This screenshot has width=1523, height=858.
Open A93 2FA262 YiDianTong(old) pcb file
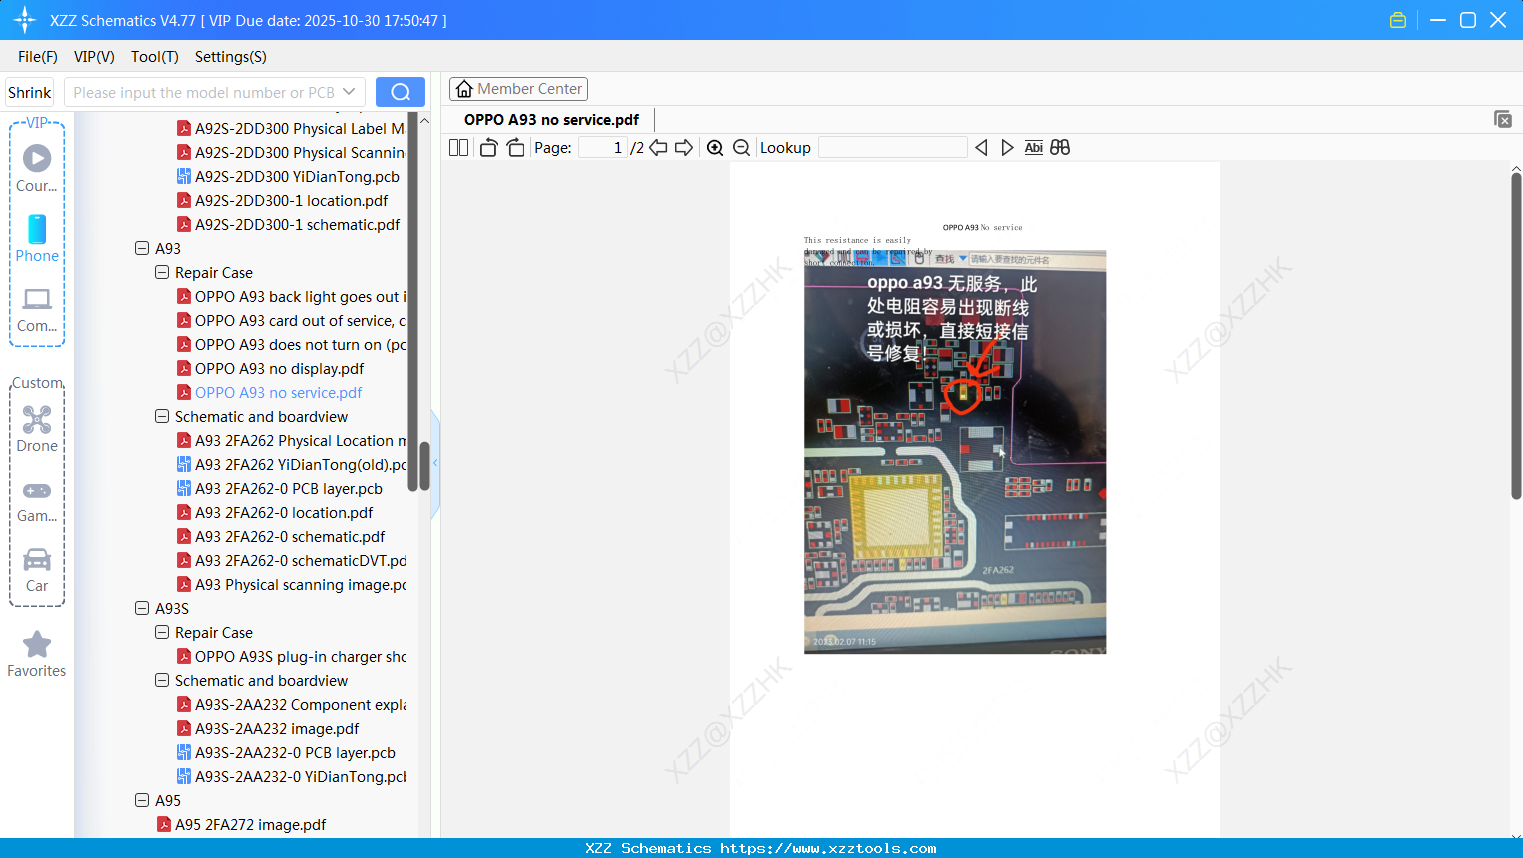[x=292, y=465]
